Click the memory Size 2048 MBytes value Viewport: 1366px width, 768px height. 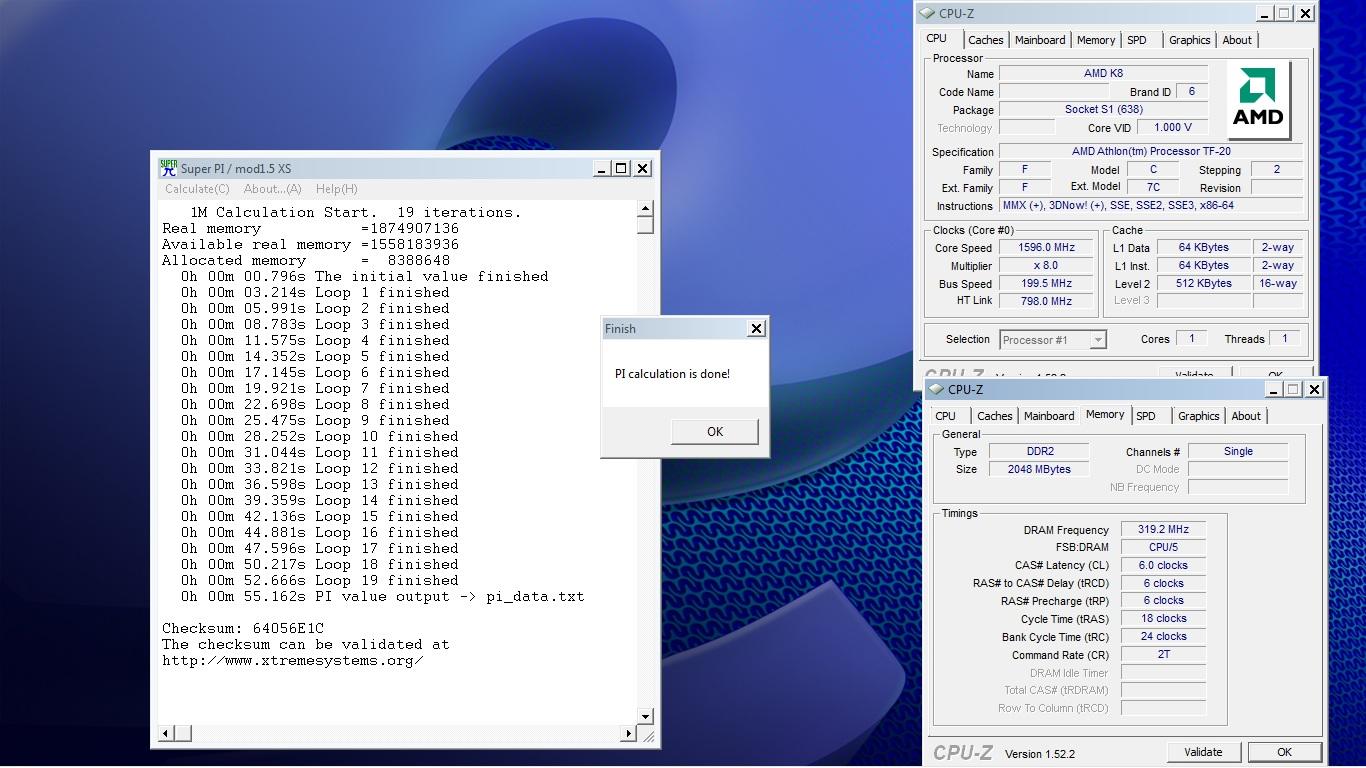[1040, 469]
